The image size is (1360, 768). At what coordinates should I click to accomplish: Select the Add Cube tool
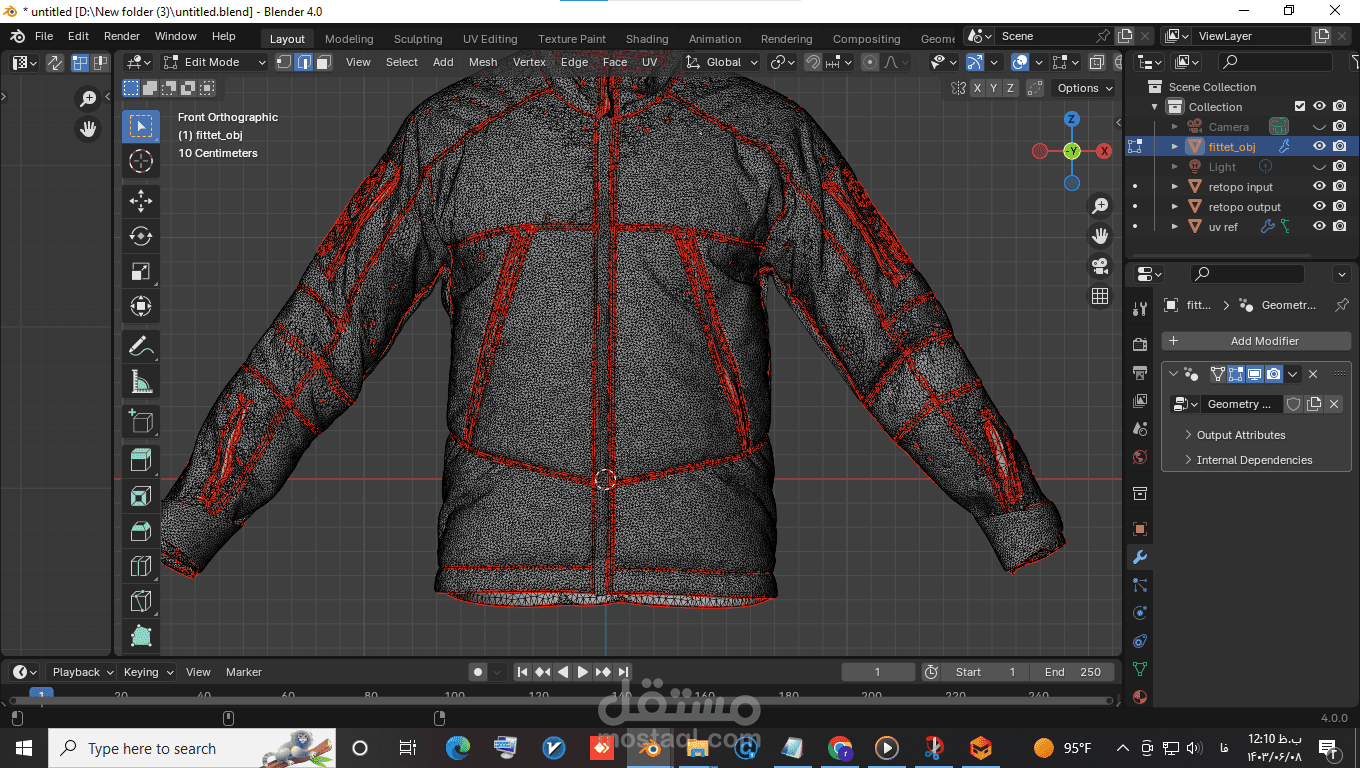click(x=141, y=422)
